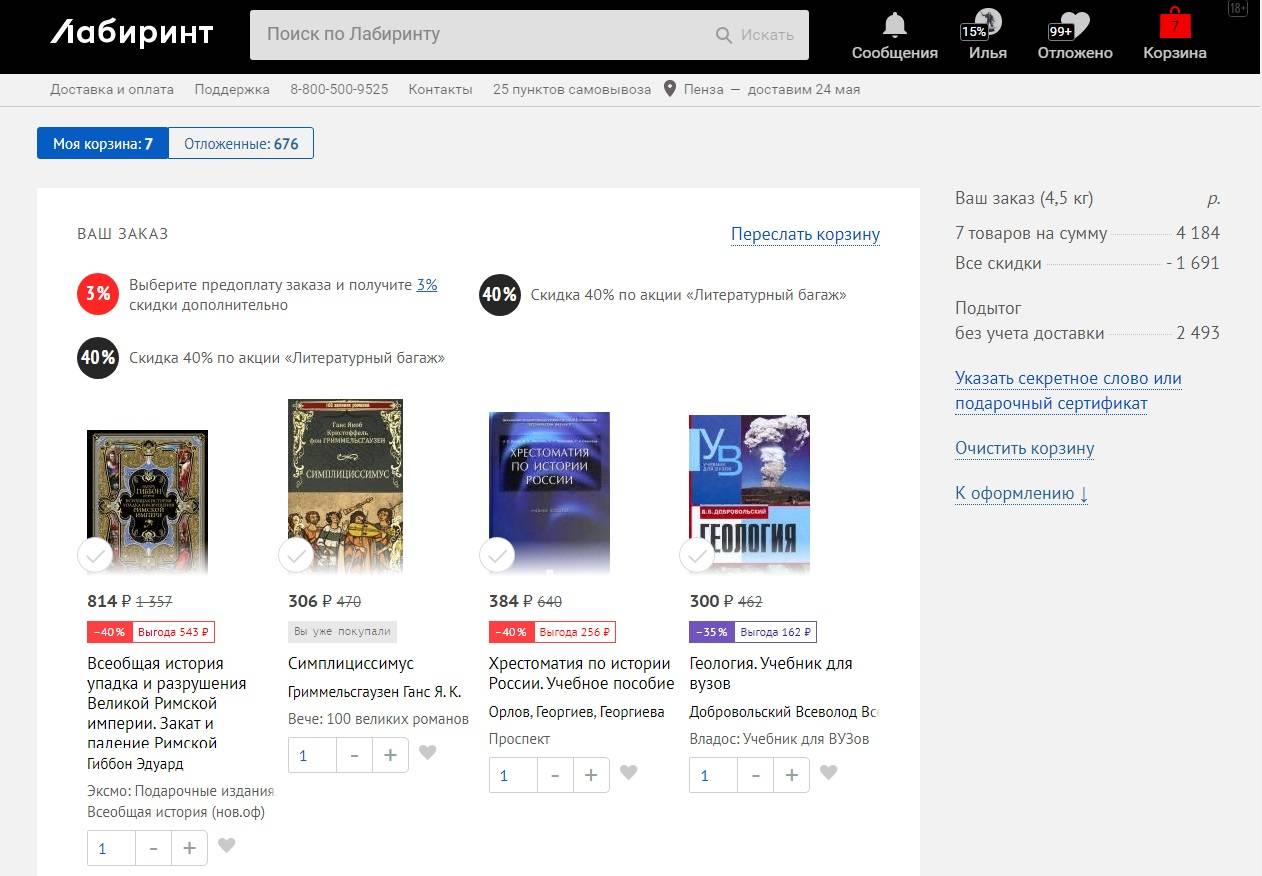1262x876 pixels.
Task: Increase quantity of Геология textbook
Action: (791, 775)
